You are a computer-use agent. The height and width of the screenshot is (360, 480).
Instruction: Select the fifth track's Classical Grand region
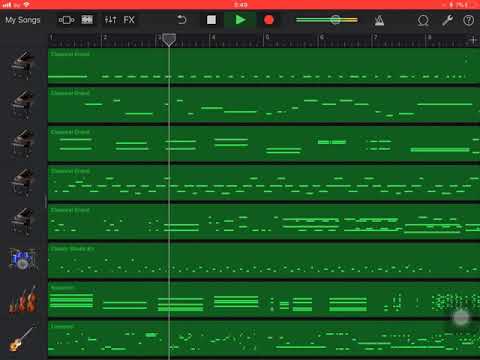(x=264, y=222)
